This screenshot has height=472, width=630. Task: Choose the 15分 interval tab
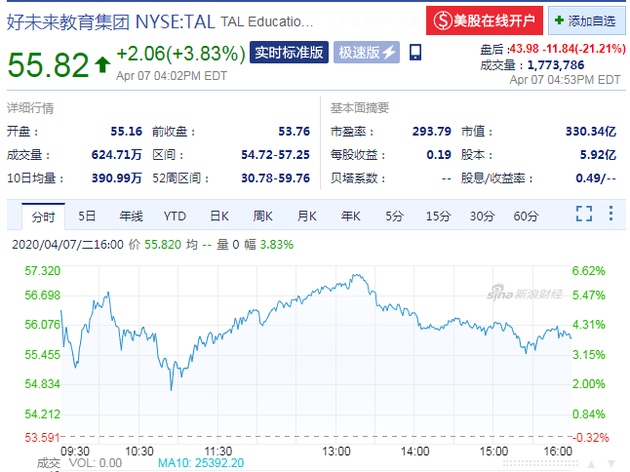pos(438,215)
